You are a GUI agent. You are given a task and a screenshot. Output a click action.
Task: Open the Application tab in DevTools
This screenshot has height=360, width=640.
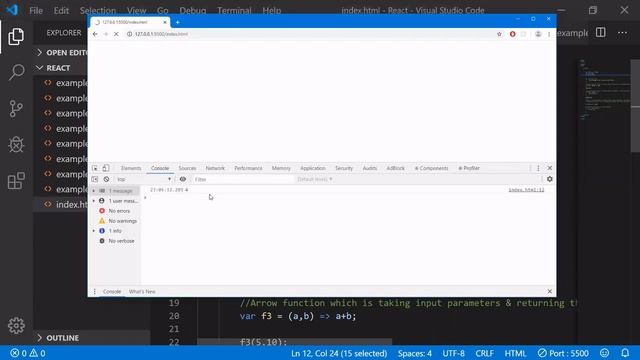pos(313,168)
